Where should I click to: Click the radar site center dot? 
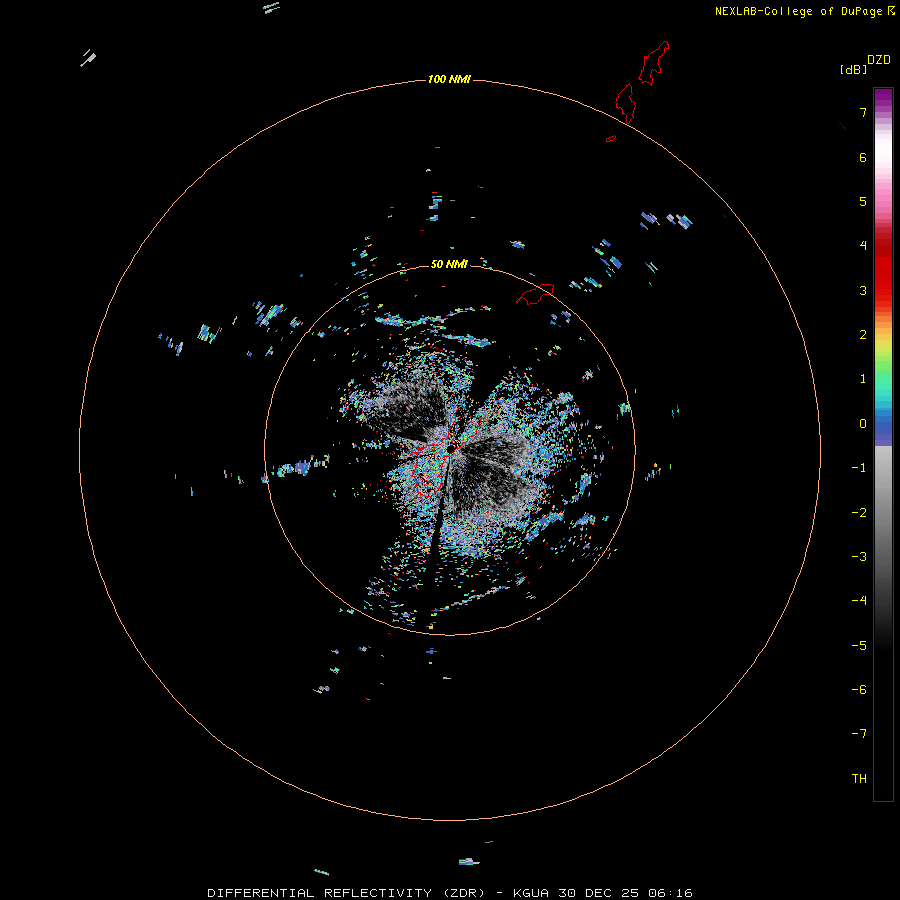(x=451, y=449)
